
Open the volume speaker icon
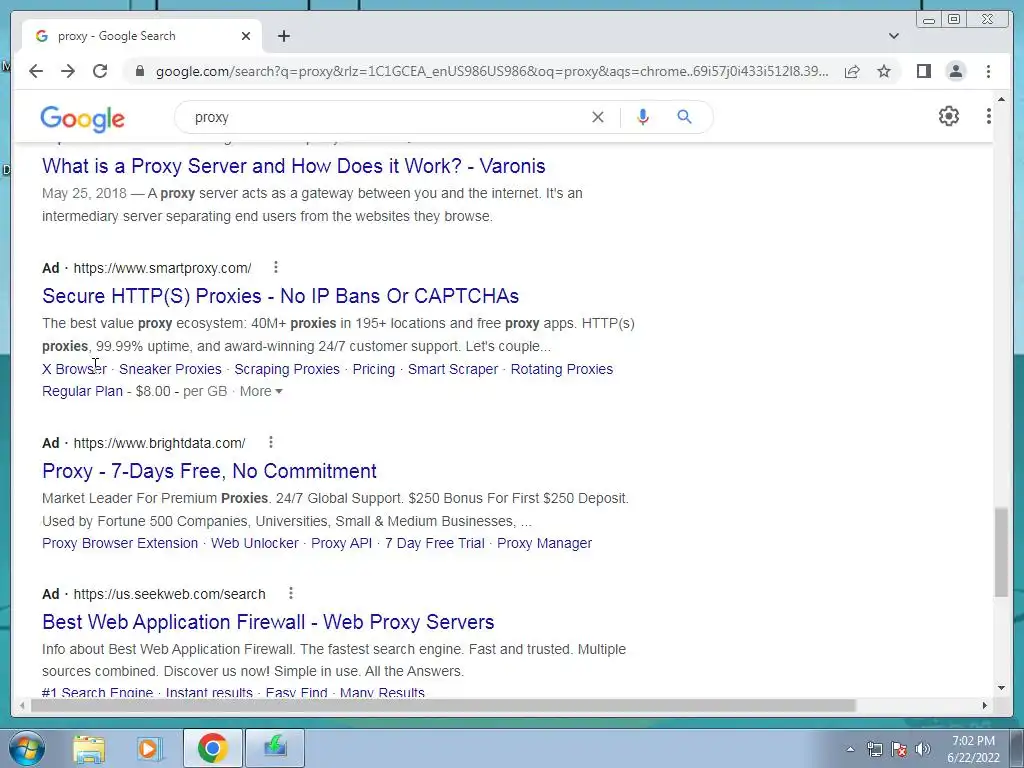pos(923,749)
